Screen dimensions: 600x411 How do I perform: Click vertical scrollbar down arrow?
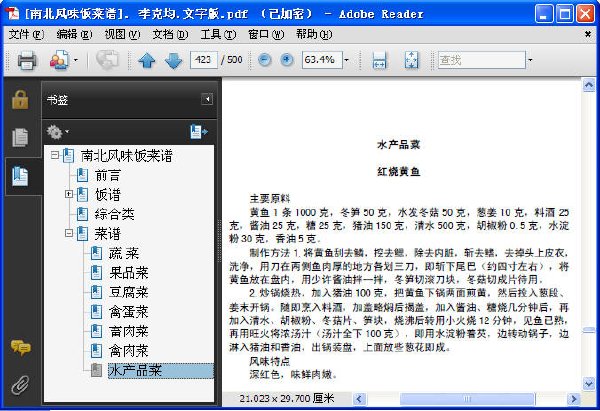pos(589,383)
